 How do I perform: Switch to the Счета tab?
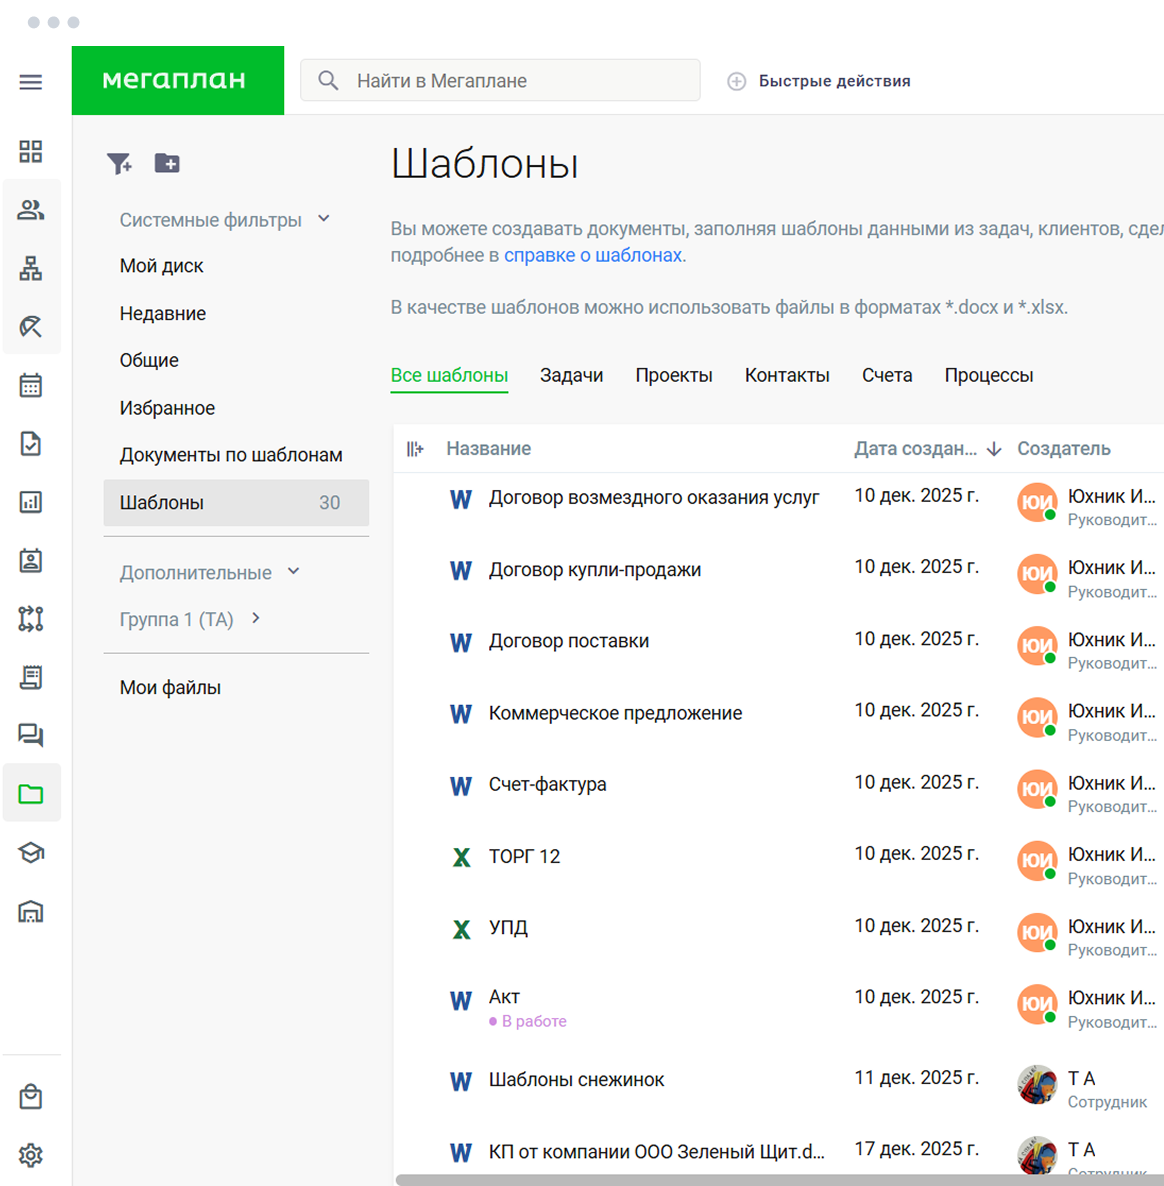click(x=887, y=375)
